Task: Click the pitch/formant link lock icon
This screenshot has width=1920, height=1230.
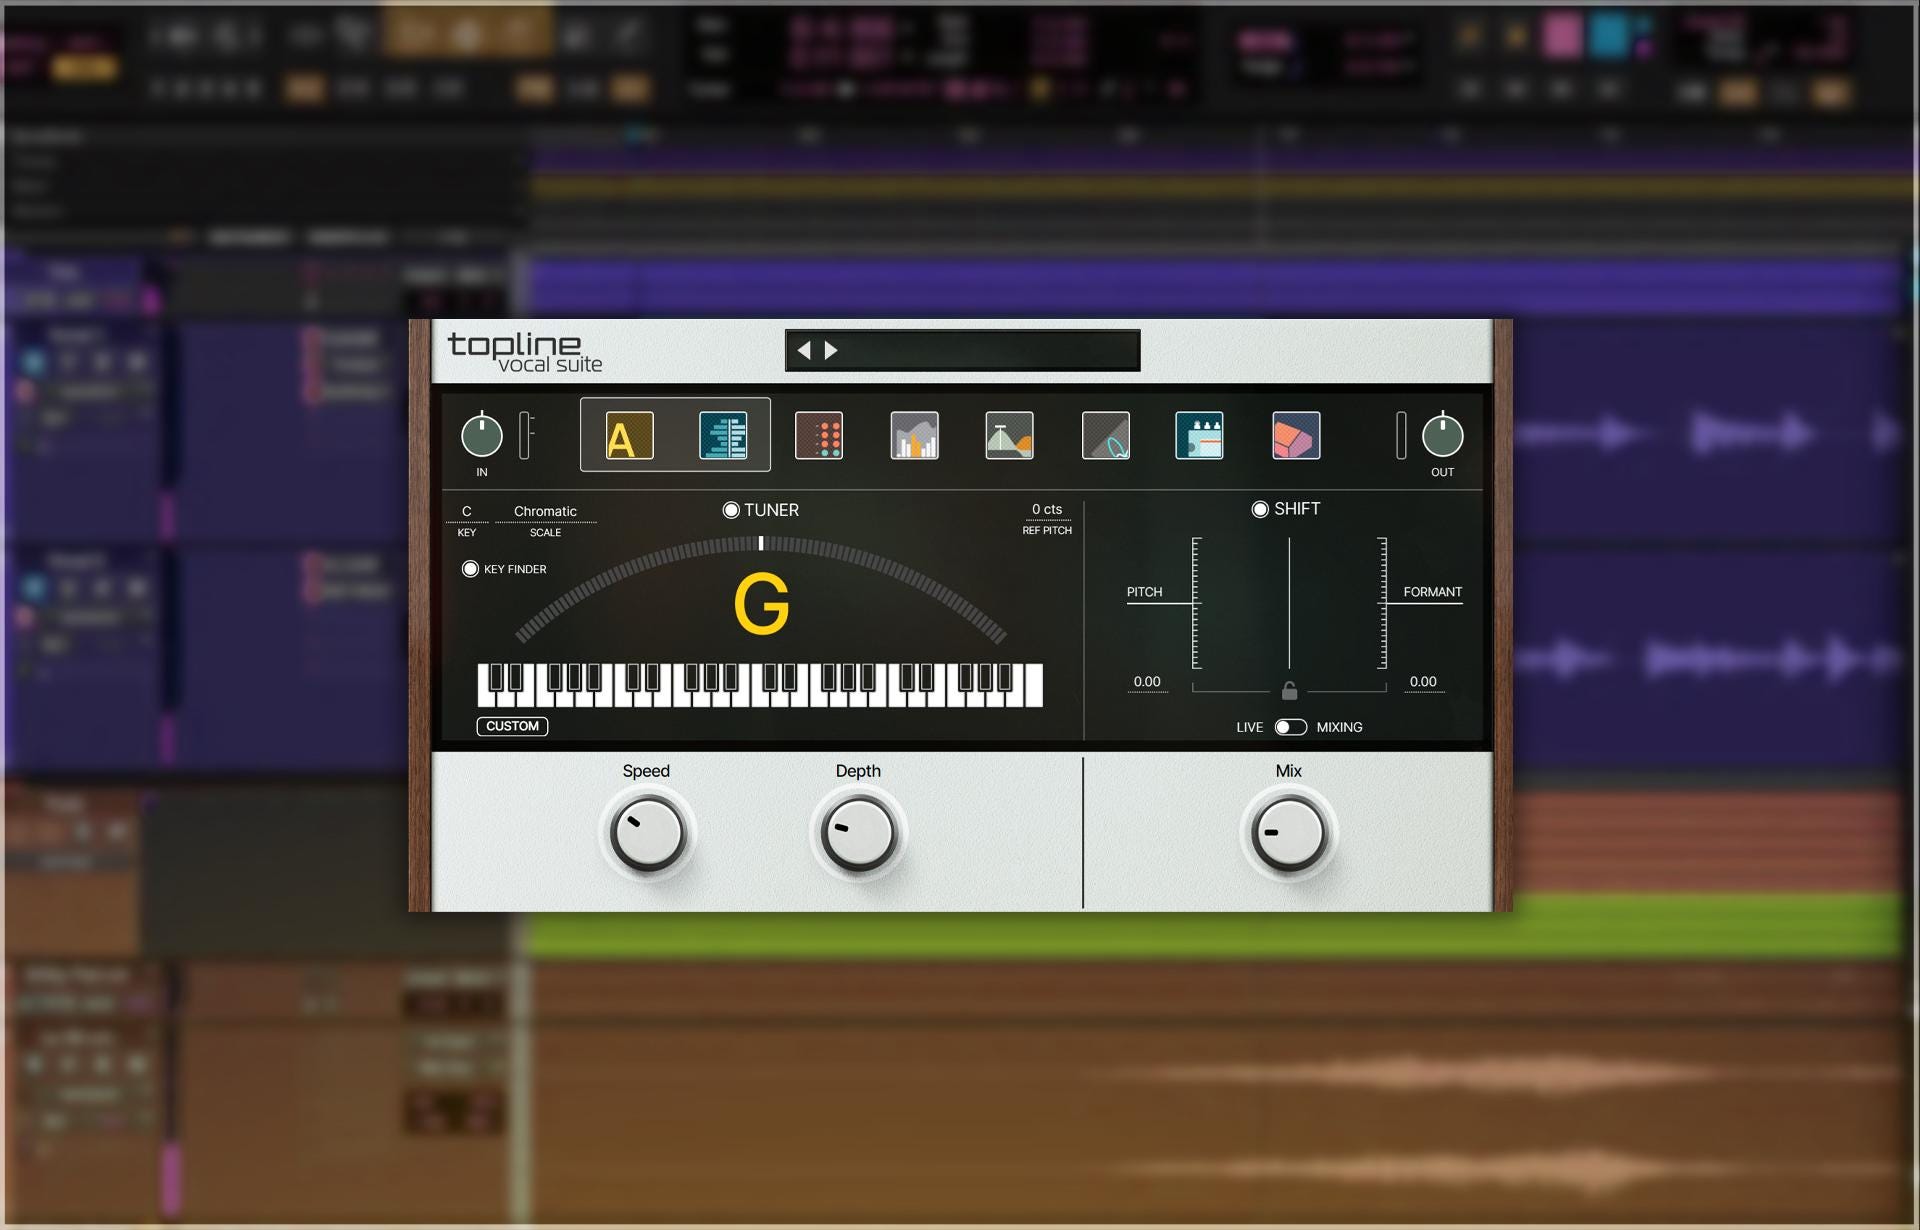Action: coord(1289,690)
